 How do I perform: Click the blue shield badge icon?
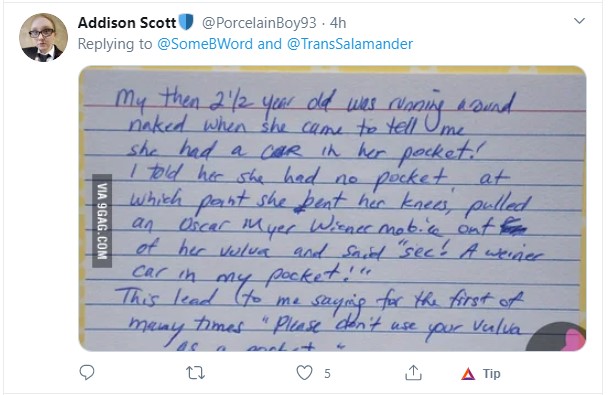[186, 22]
